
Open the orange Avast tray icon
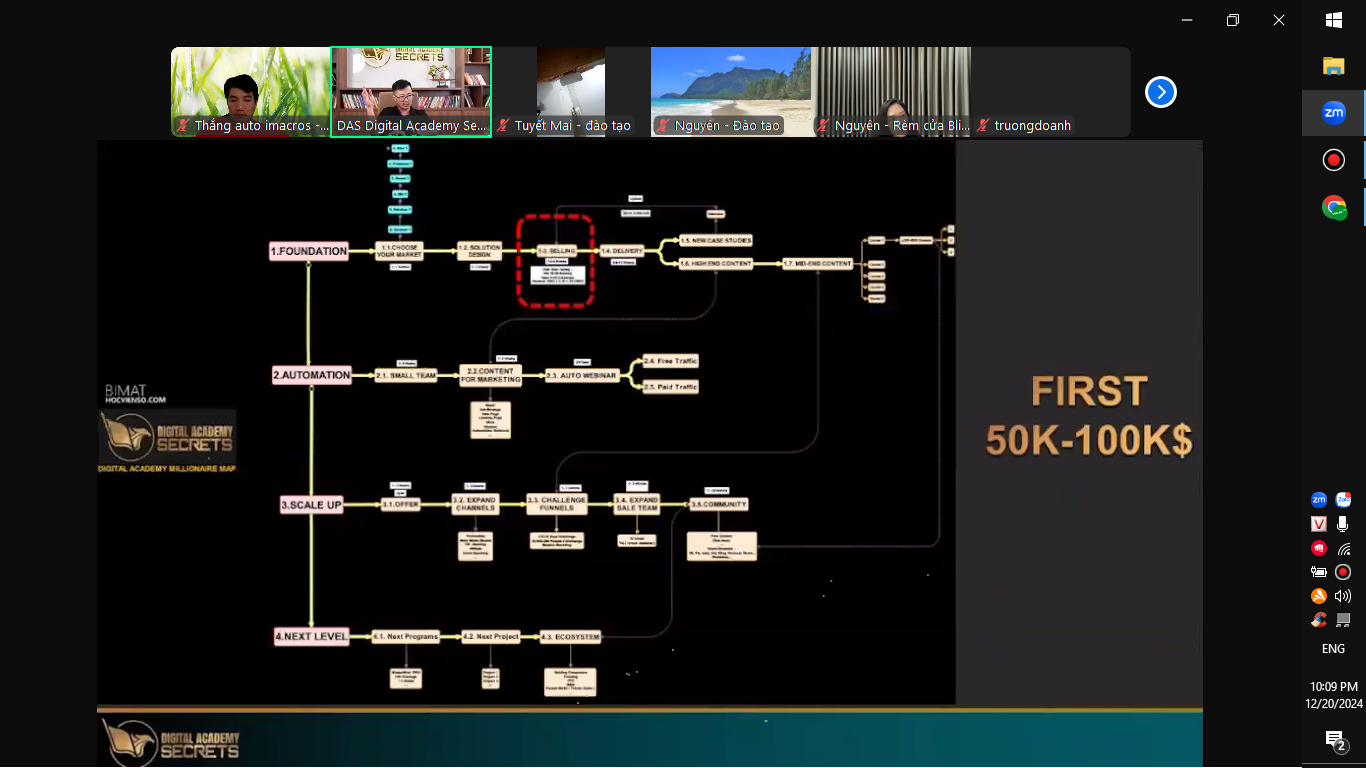[x=1319, y=596]
